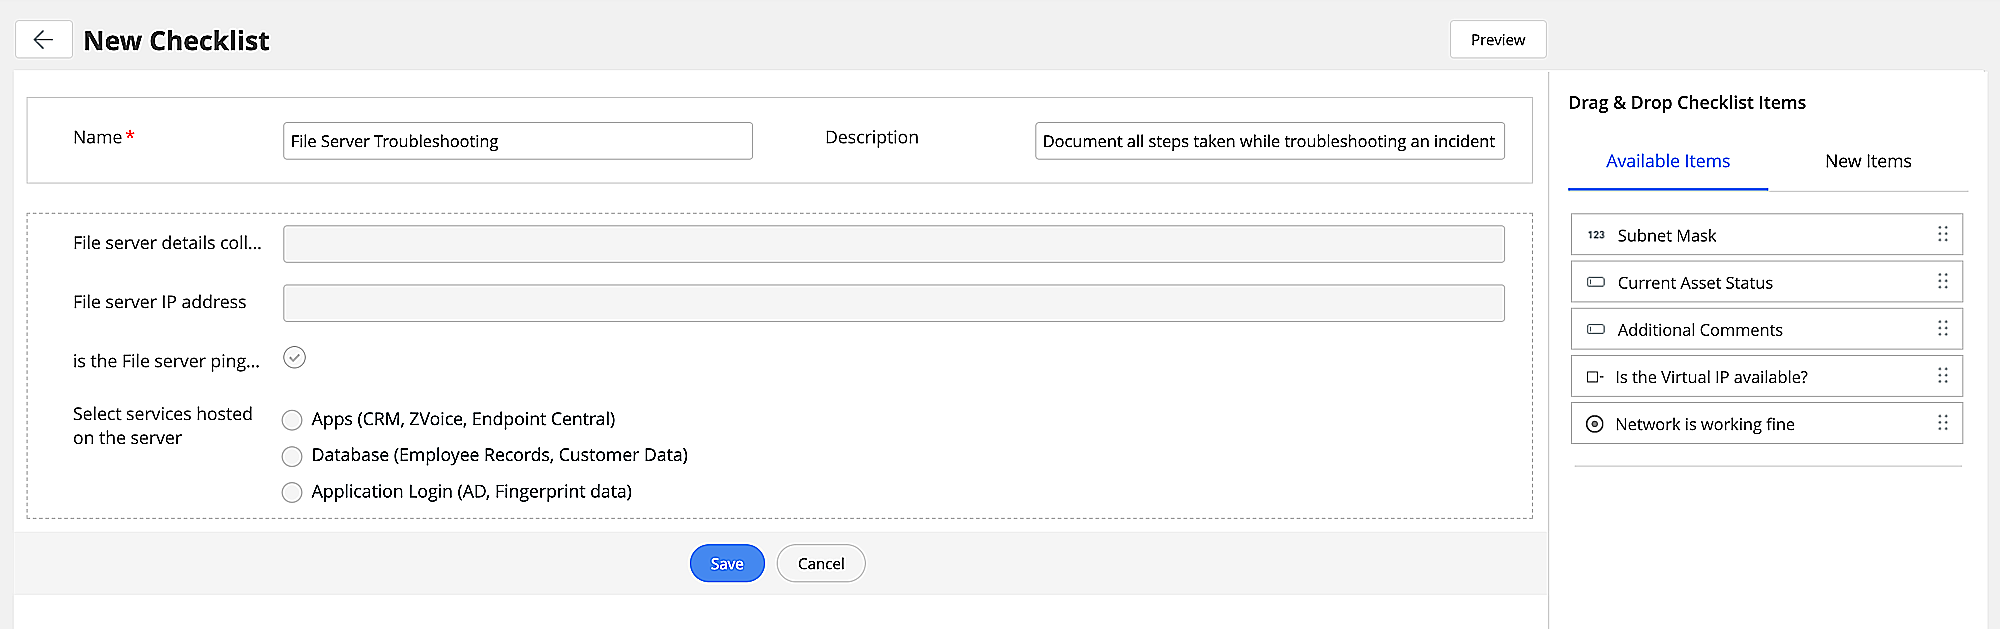The width and height of the screenshot is (2000, 629).
Task: Click the numeric type icon beside Subnet Mask
Action: pyautogui.click(x=1596, y=235)
